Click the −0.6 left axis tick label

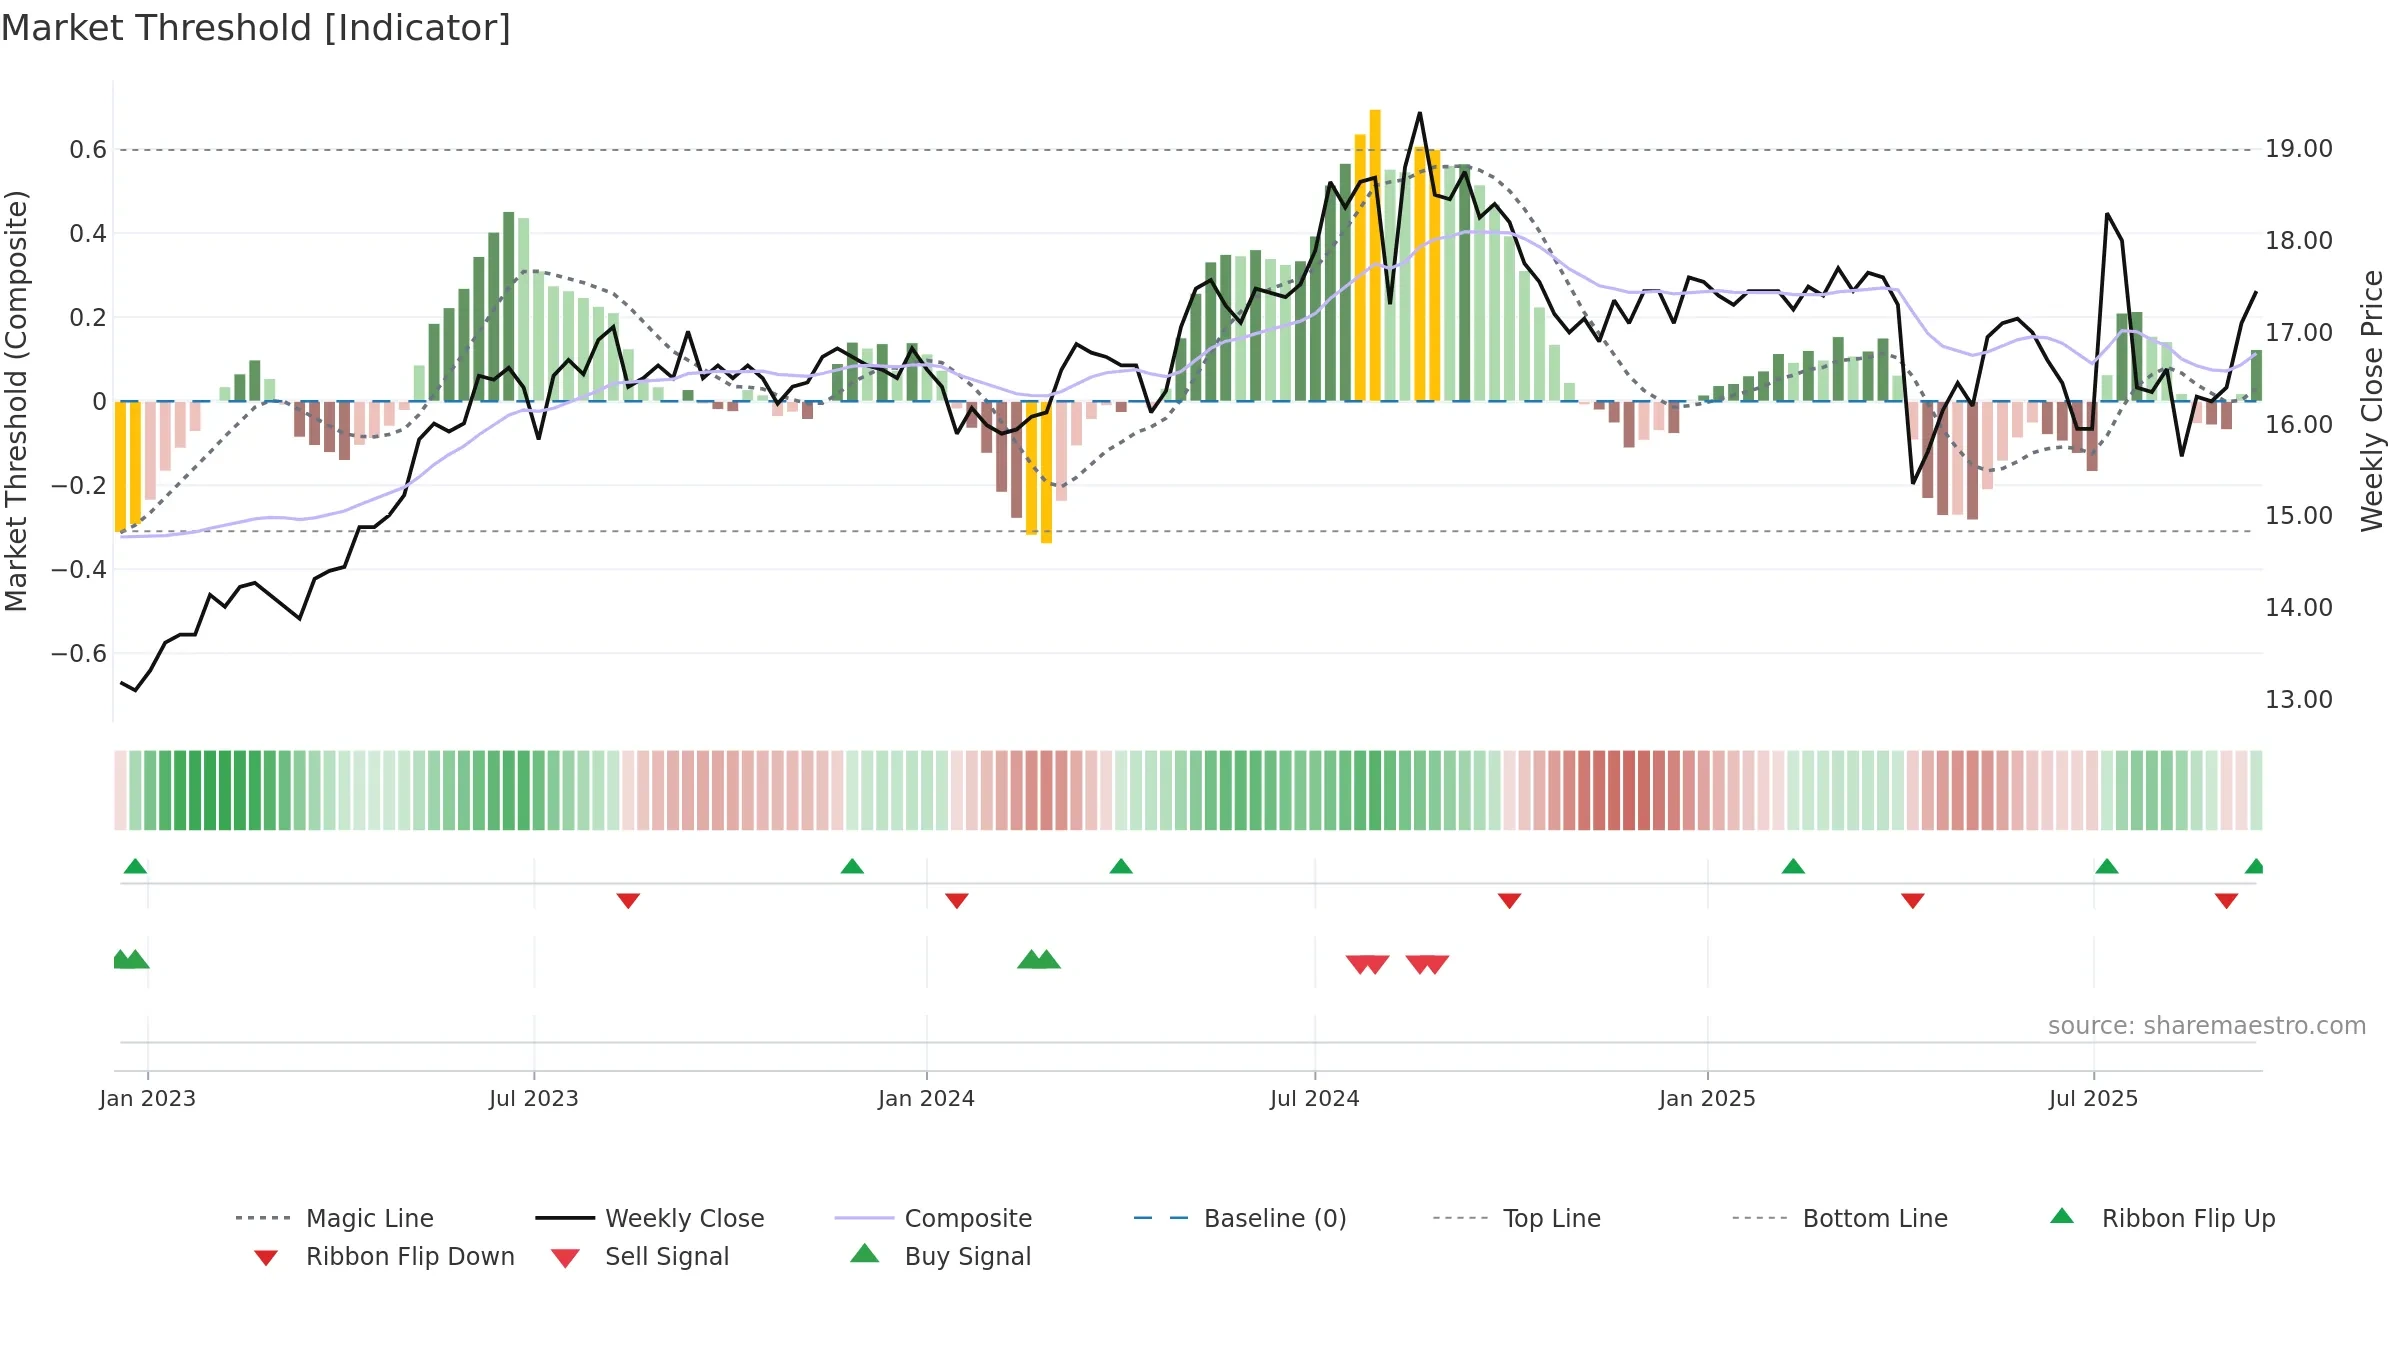(79, 654)
